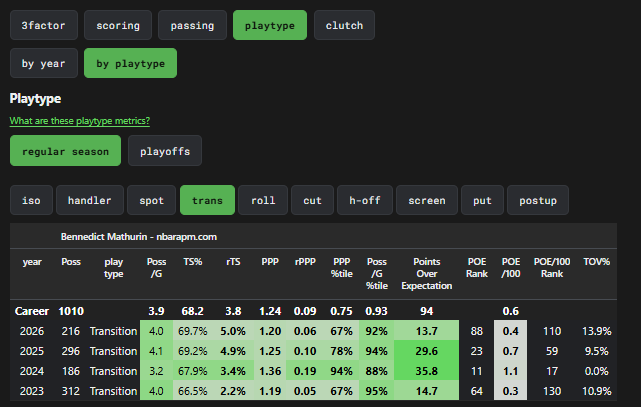The height and width of the screenshot is (407, 641).
Task: Click the PPP %tile column header
Action: 341,268
